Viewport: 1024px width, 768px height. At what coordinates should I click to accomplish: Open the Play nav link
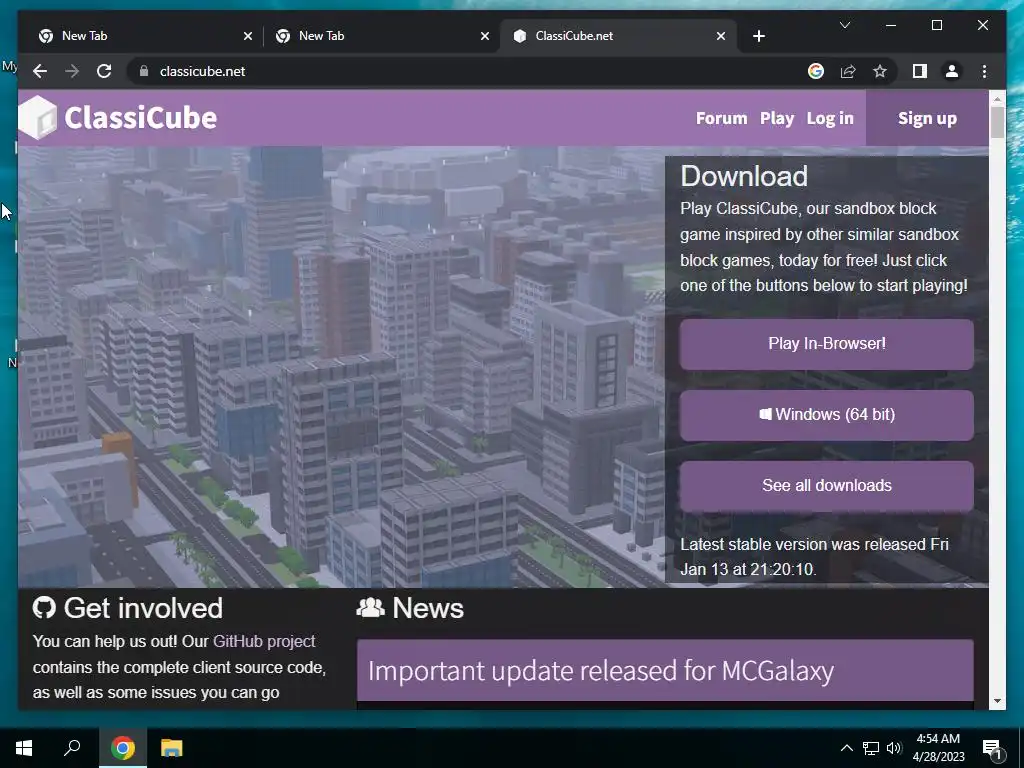pyautogui.click(x=776, y=118)
